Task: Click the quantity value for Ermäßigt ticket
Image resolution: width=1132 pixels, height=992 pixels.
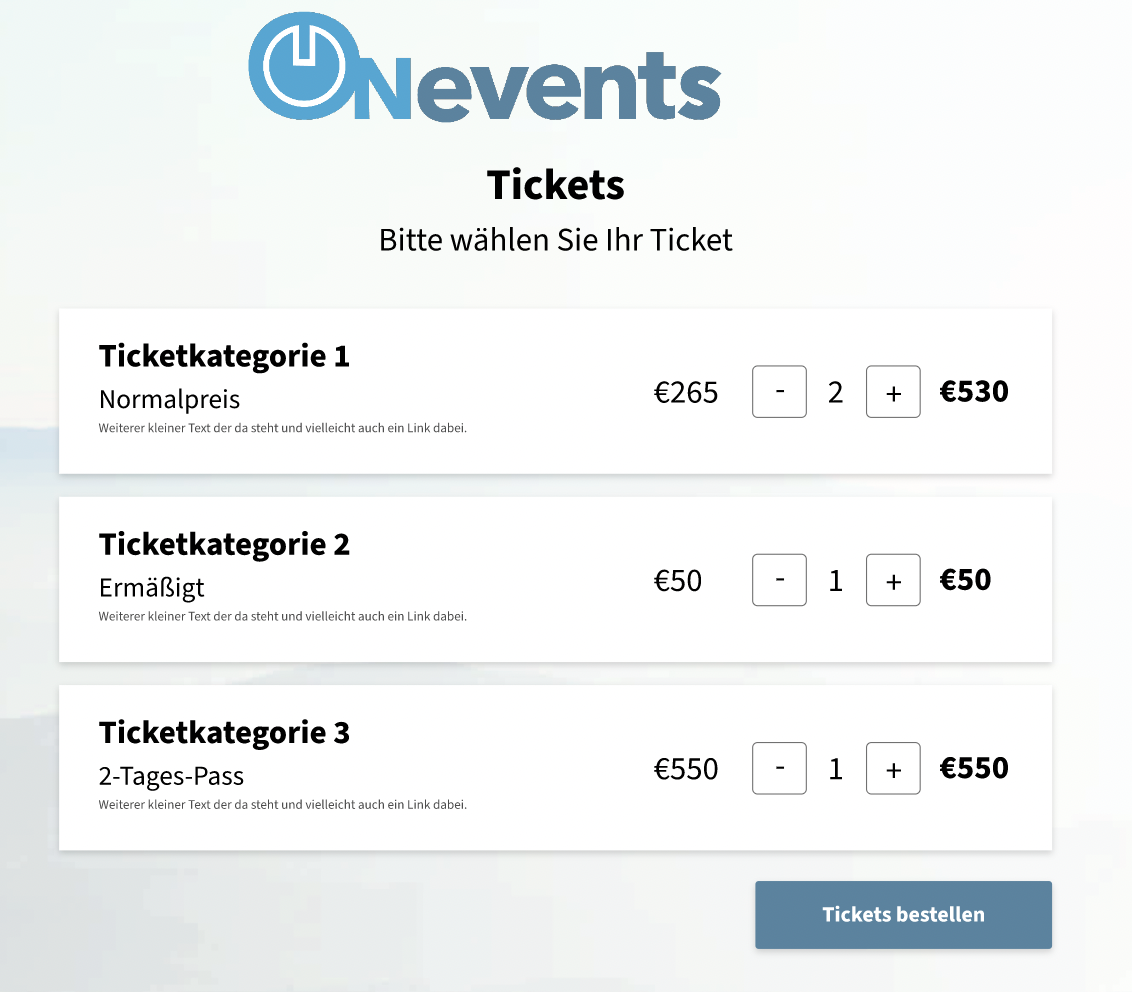Action: coord(835,581)
